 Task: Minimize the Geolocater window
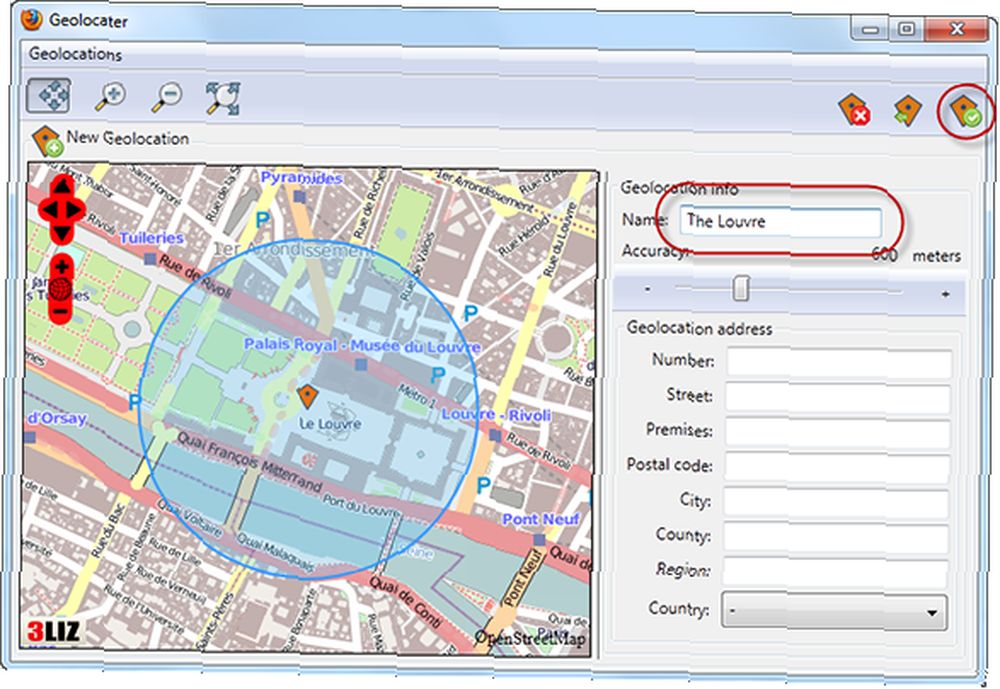pos(871,30)
